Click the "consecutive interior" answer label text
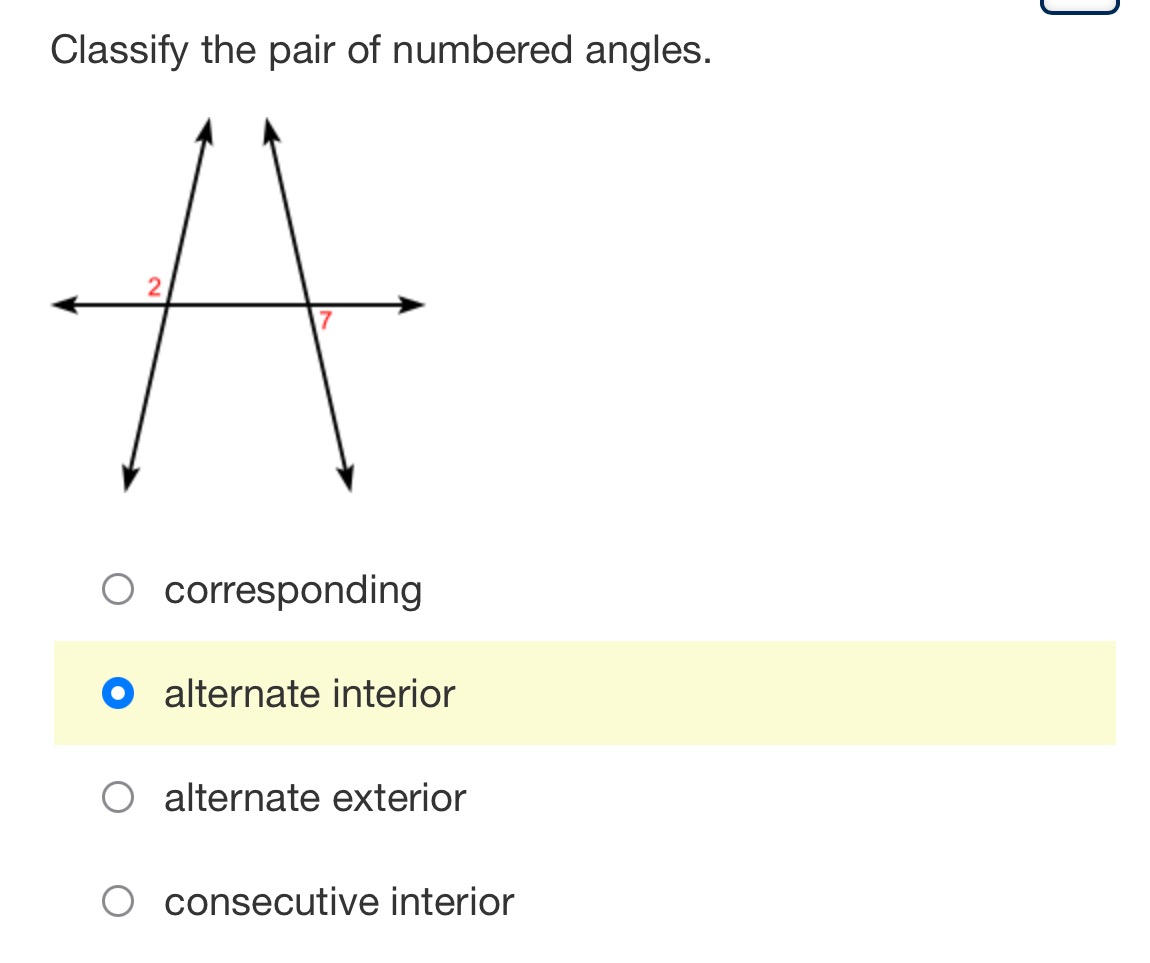This screenshot has width=1150, height=963. coord(339,901)
